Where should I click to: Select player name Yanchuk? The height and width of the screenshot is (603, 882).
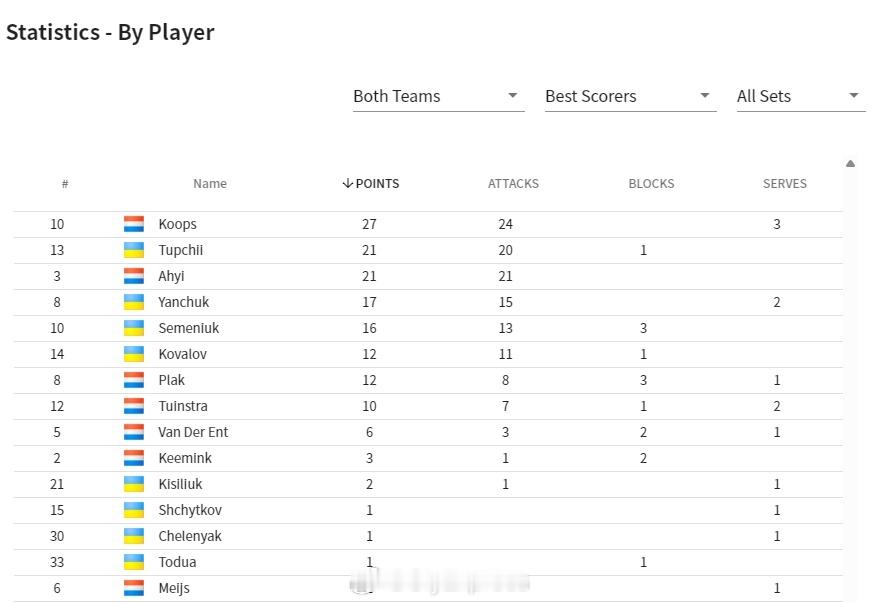[x=183, y=302]
